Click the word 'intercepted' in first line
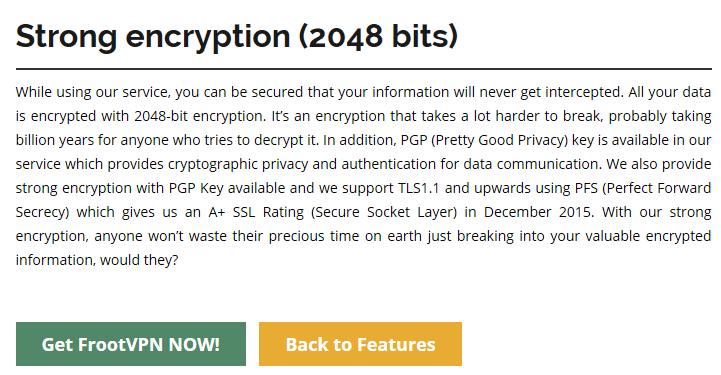Screen dimensions: 721x375 click(584, 92)
